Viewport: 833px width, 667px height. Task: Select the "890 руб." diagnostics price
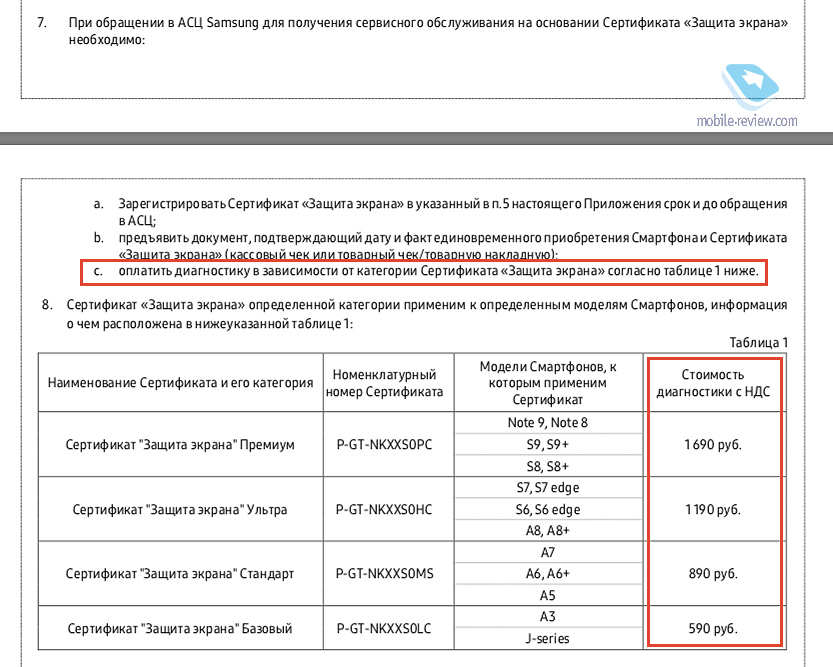(x=713, y=574)
